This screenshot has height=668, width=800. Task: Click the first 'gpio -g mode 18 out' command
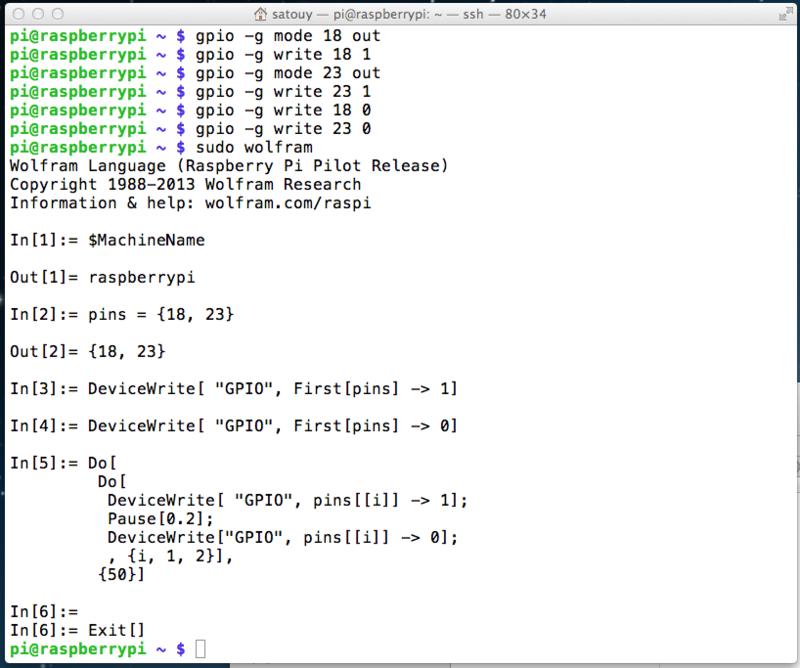point(288,36)
